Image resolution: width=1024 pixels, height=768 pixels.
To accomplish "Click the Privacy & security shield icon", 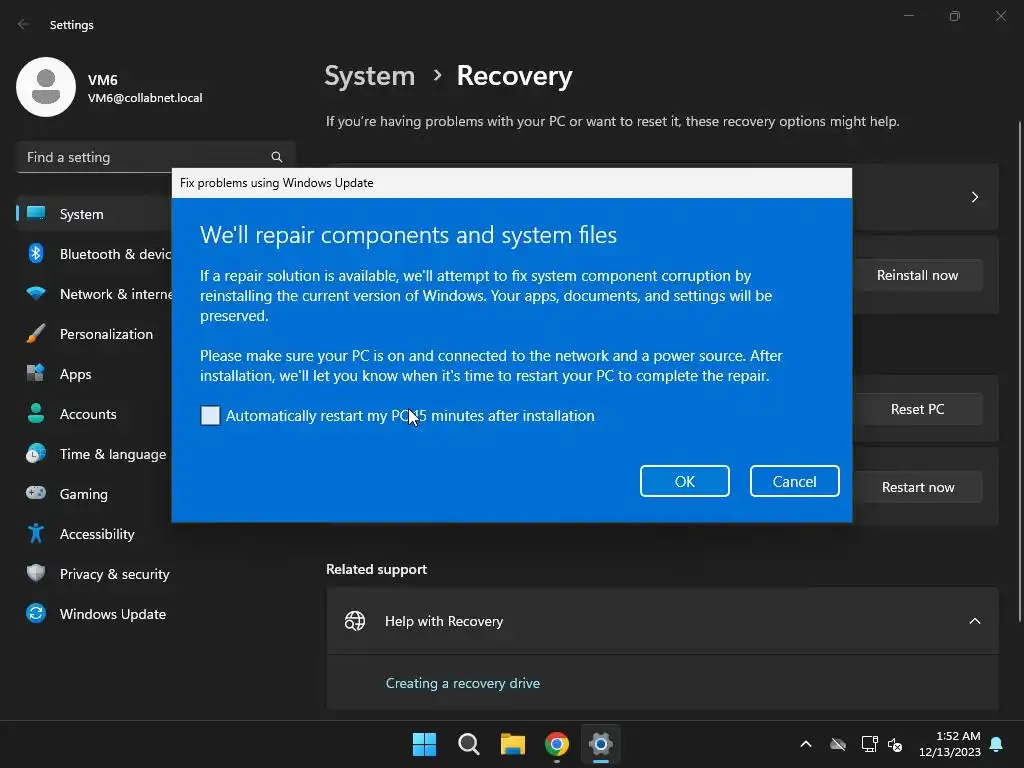I will 36,573.
